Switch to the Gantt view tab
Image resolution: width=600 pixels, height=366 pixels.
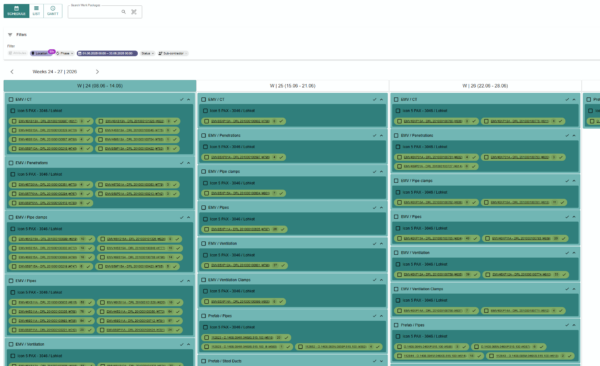point(53,11)
